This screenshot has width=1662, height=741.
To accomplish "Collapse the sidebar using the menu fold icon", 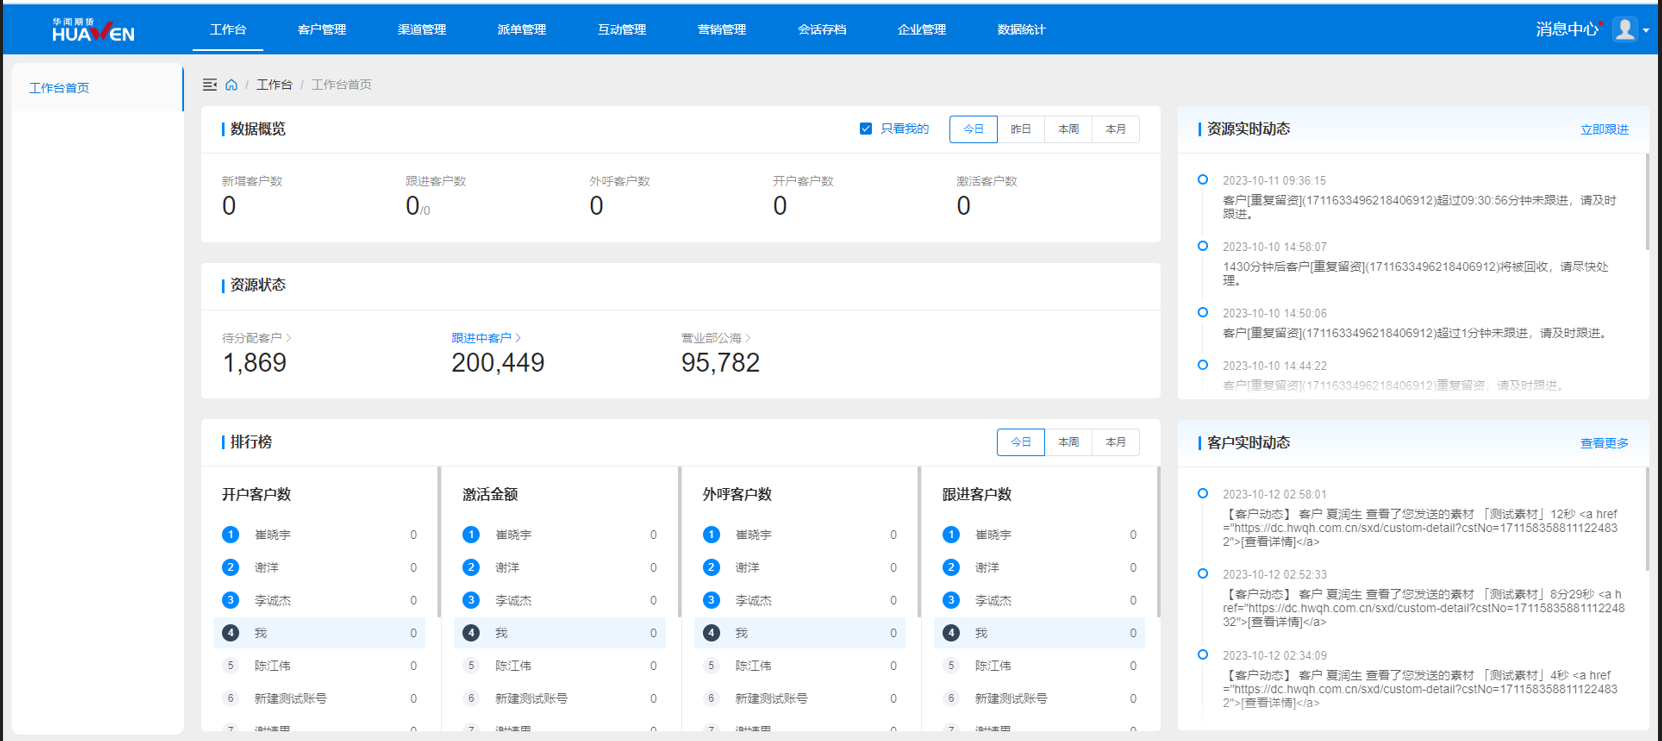I will coord(210,85).
